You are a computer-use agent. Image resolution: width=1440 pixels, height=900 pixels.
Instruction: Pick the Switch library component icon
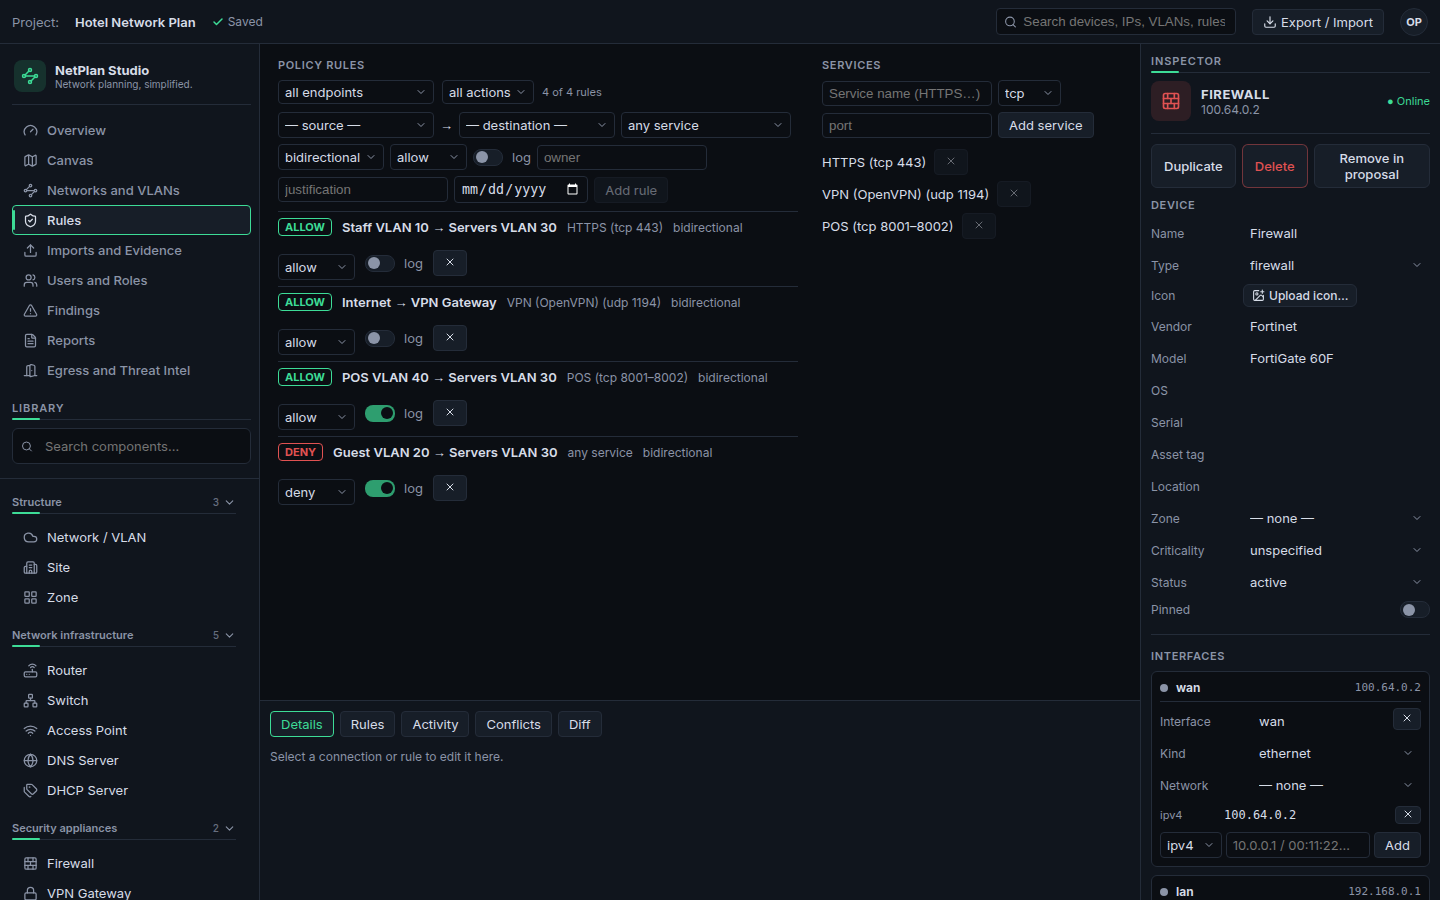point(30,701)
